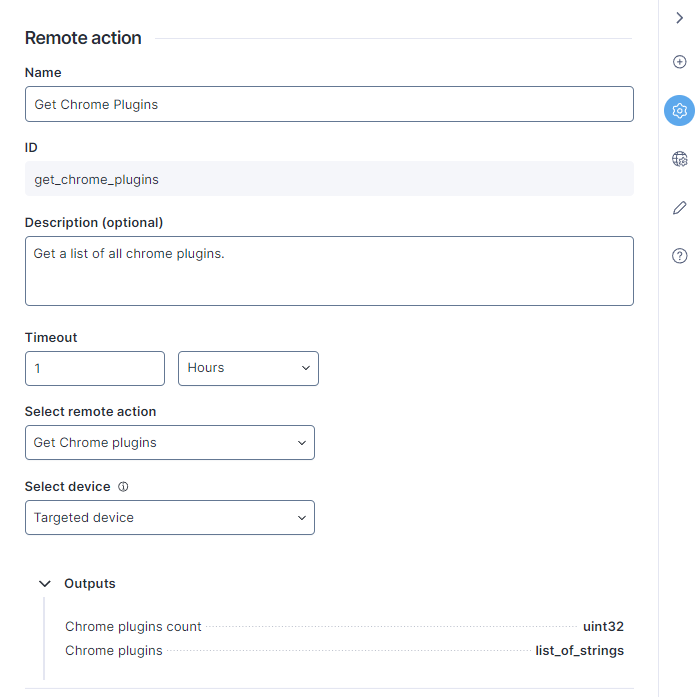The image size is (699, 697).
Task: Click the Description text area
Action: 329,271
